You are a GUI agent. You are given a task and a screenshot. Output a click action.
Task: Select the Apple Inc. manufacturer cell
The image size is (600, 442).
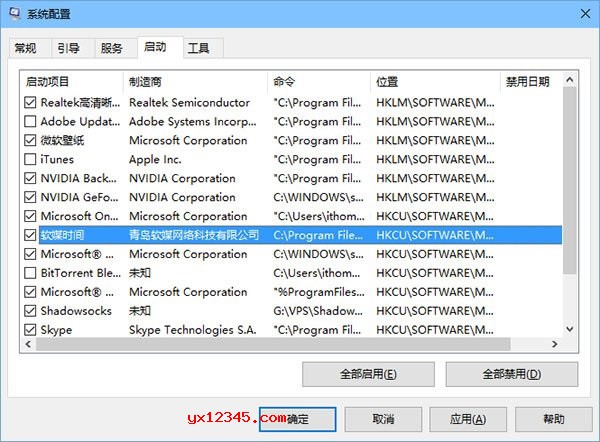click(155, 159)
